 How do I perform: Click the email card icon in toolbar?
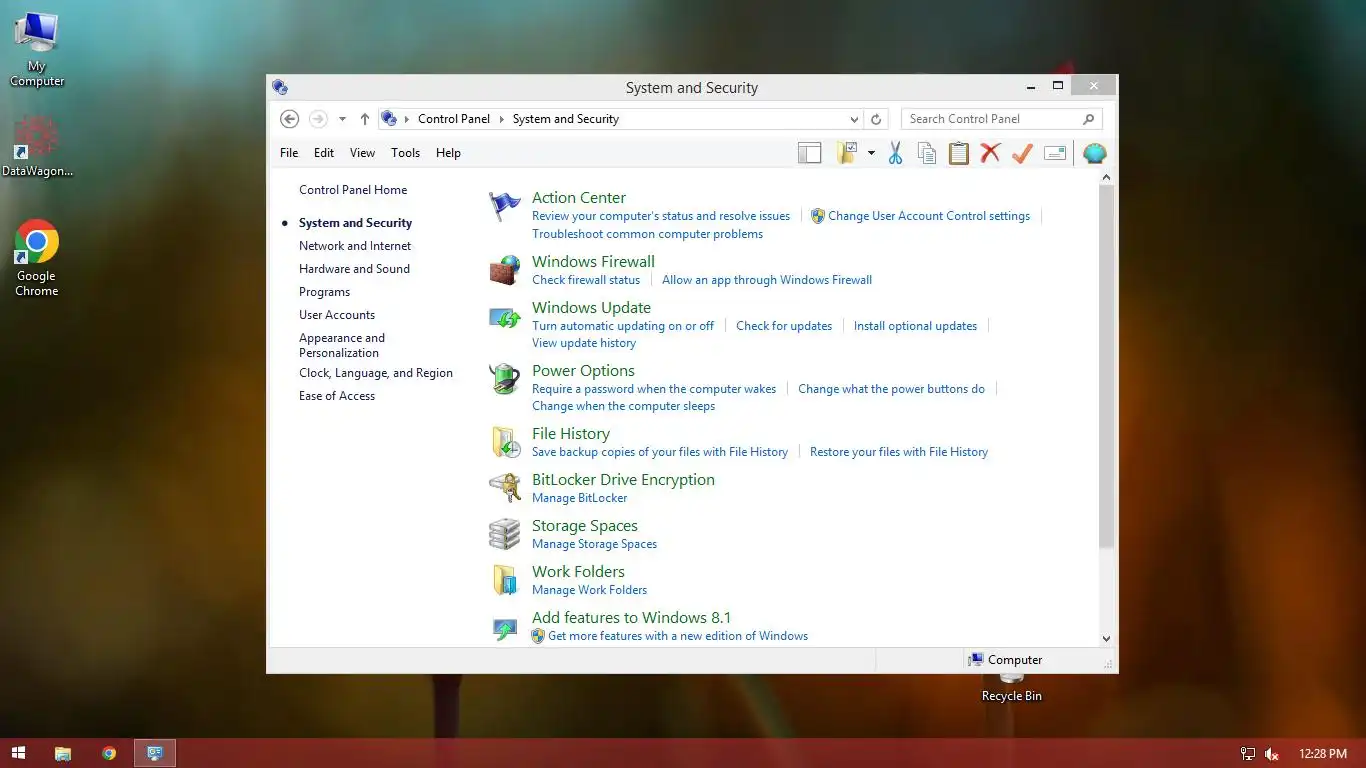pyautogui.click(x=1055, y=153)
